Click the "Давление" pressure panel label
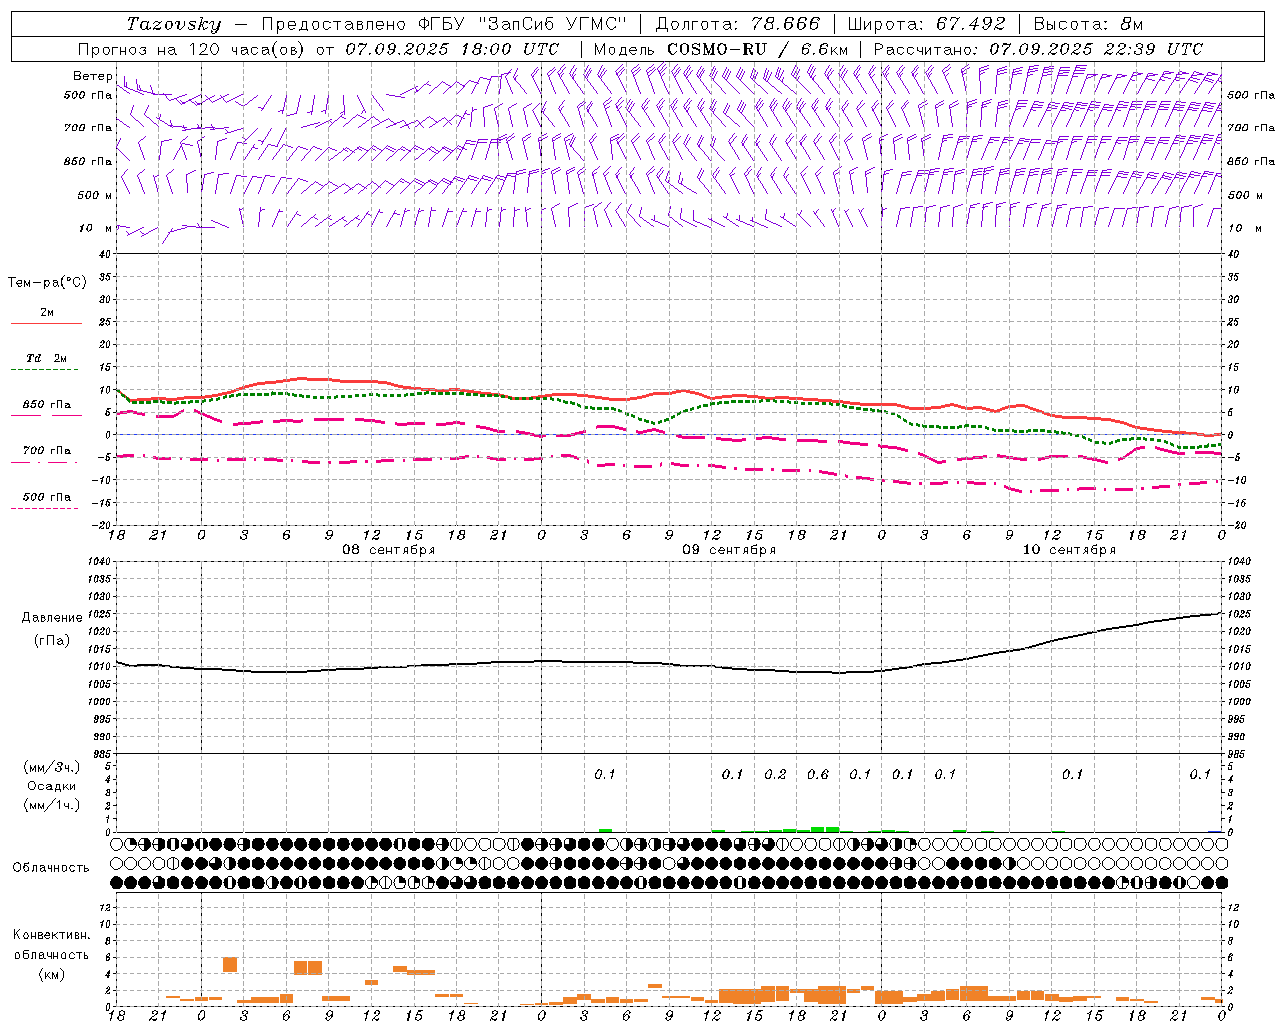This screenshot has width=1280, height=1024. click(52, 618)
